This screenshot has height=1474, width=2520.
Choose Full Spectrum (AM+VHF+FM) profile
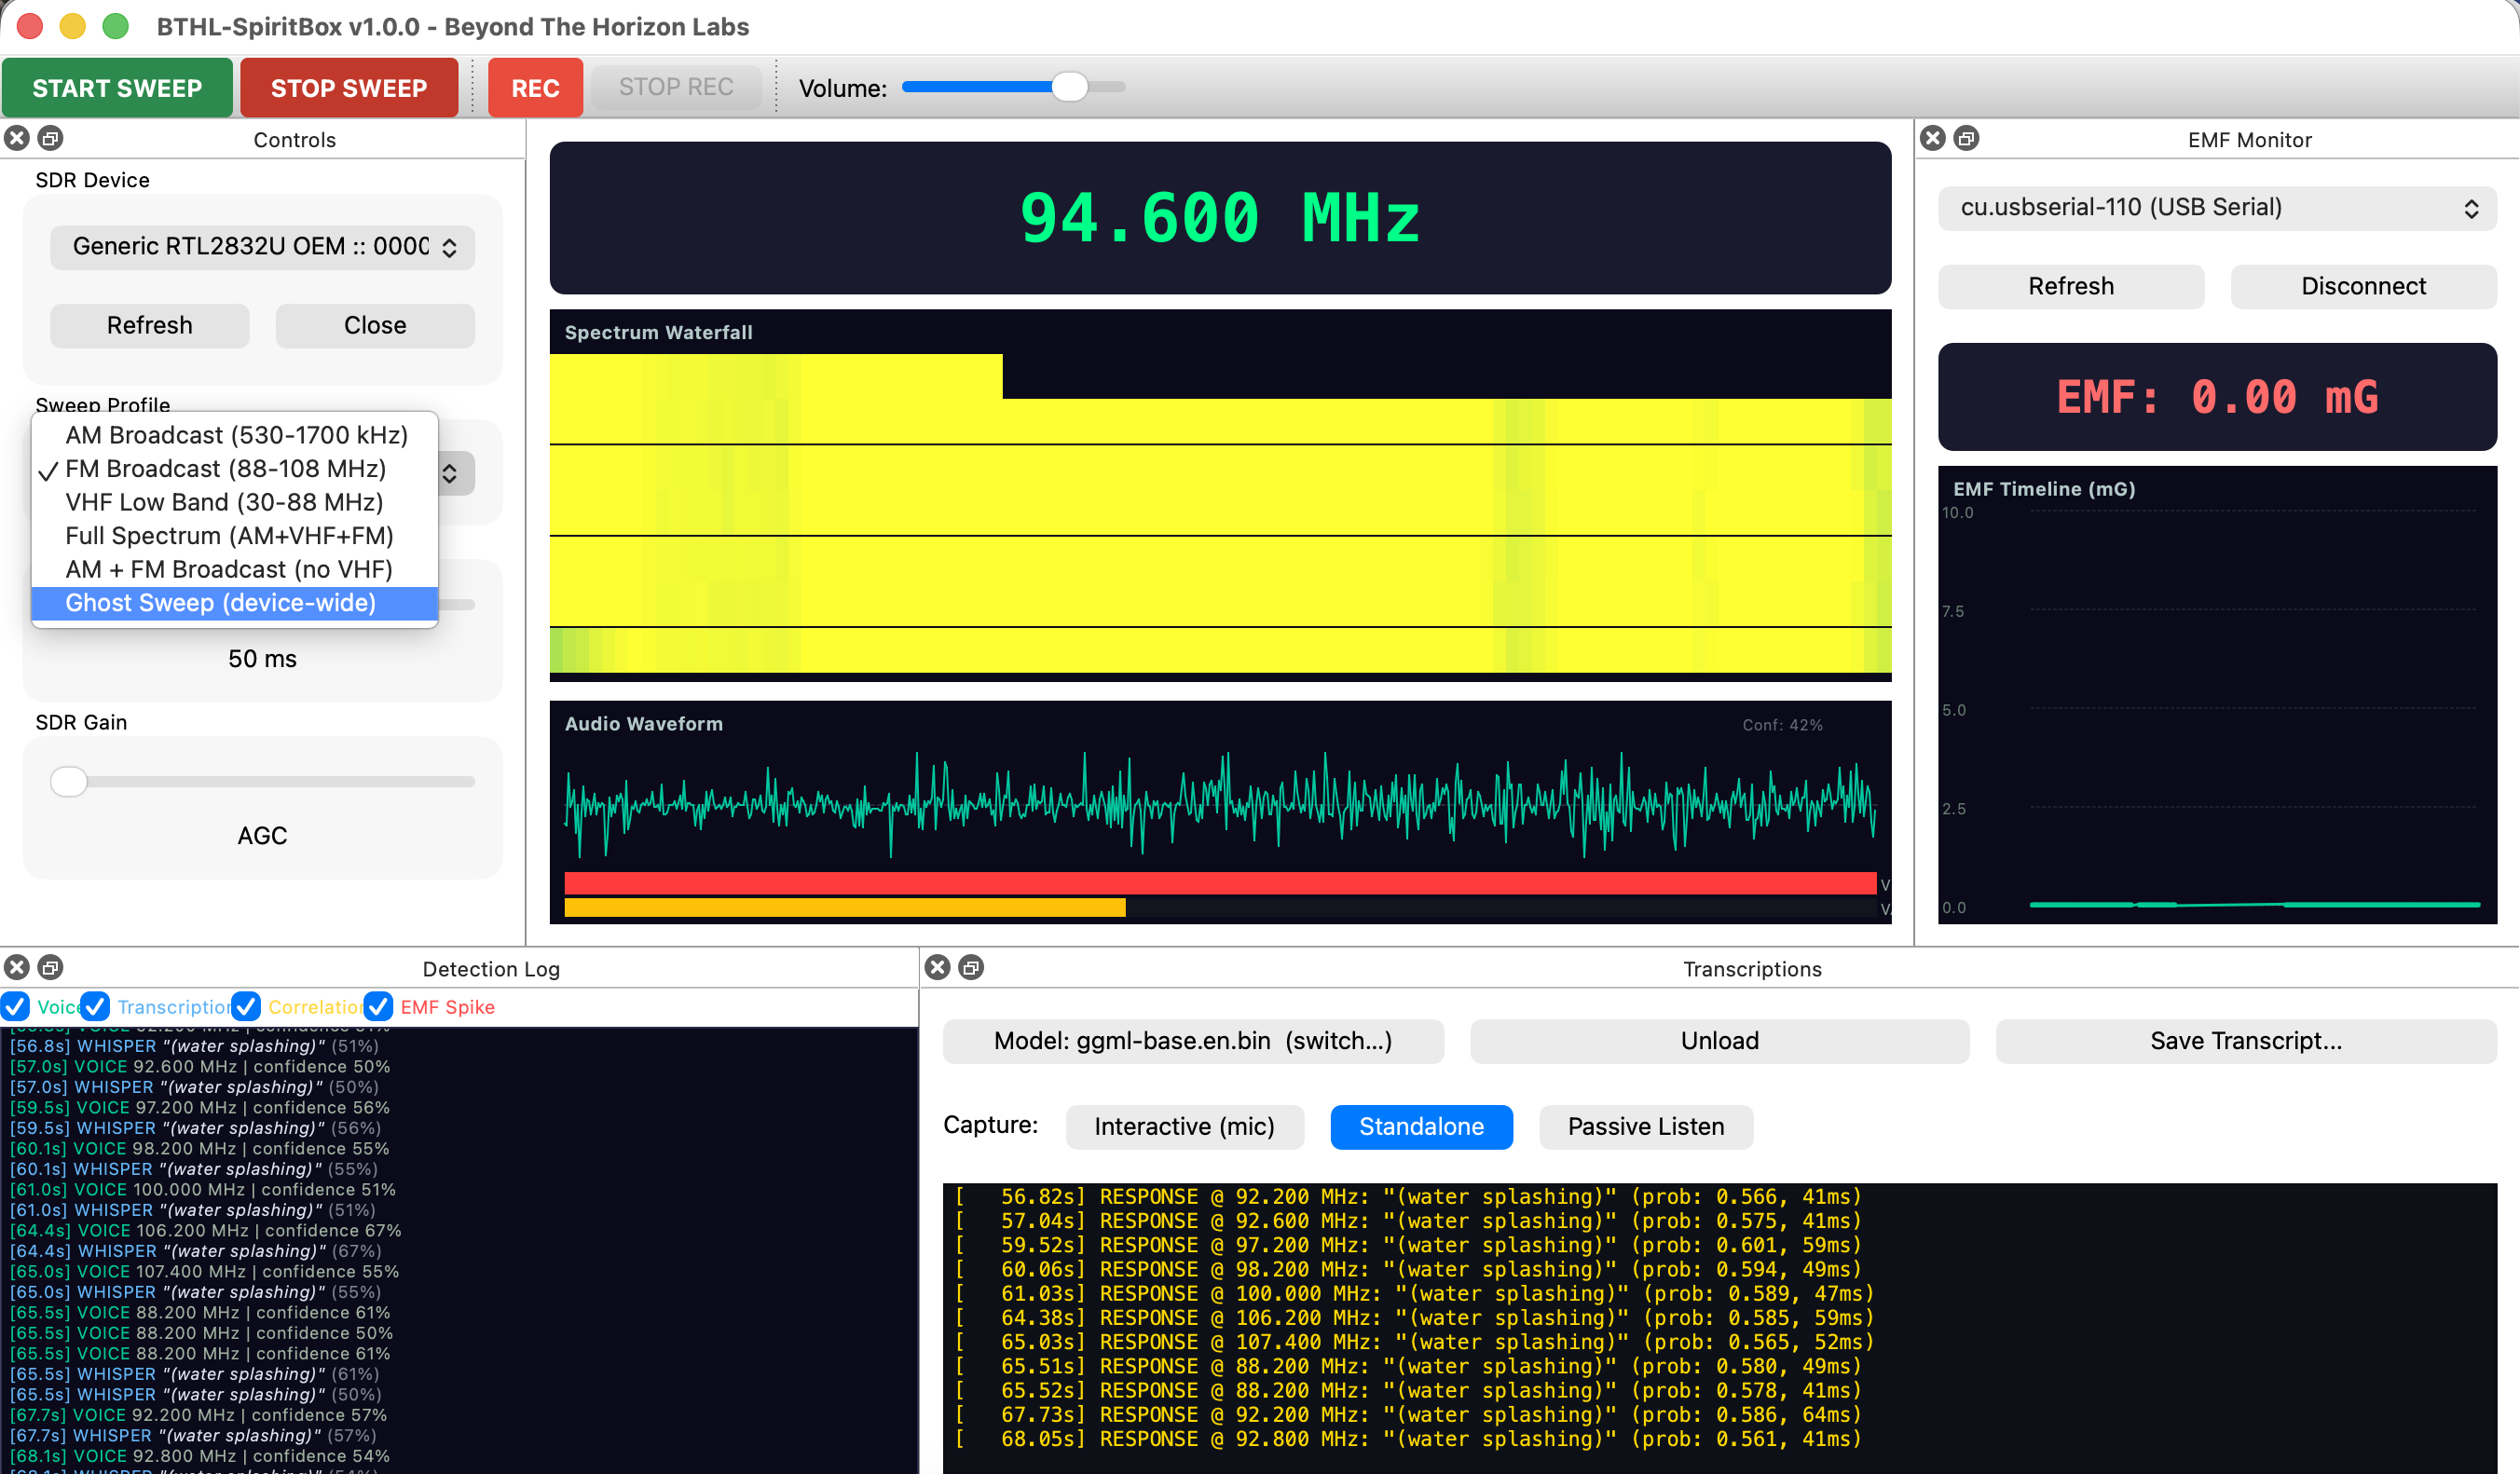[x=236, y=536]
